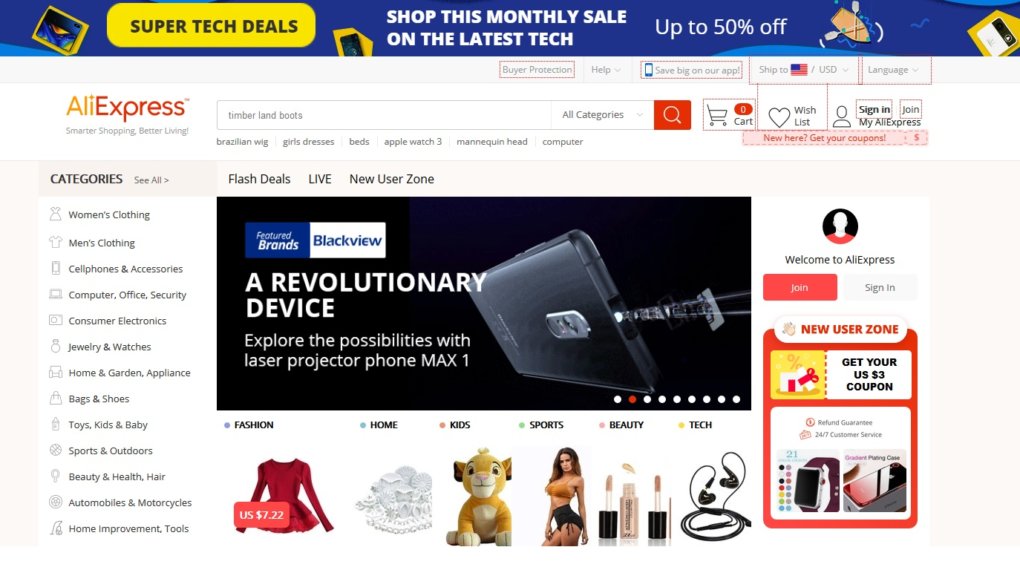Viewport: 1020px width, 570px height.
Task: Select the second carousel dot on banner
Action: point(632,399)
